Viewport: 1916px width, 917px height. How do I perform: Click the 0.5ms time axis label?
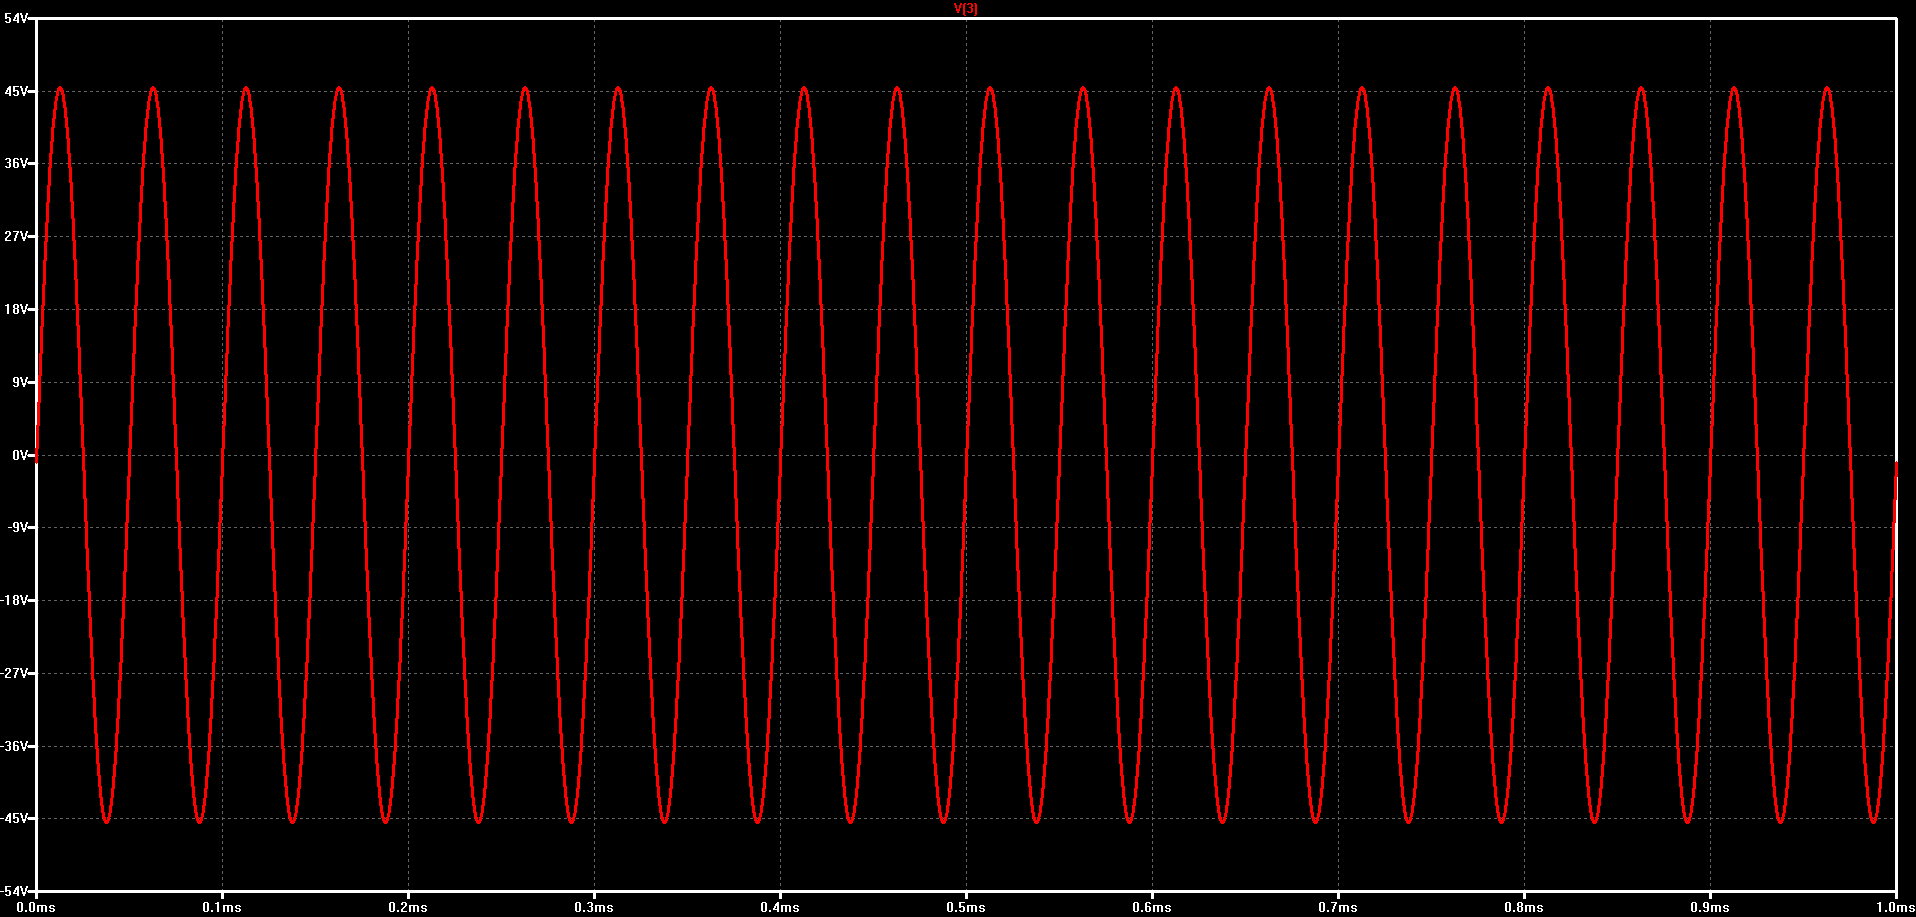966,908
